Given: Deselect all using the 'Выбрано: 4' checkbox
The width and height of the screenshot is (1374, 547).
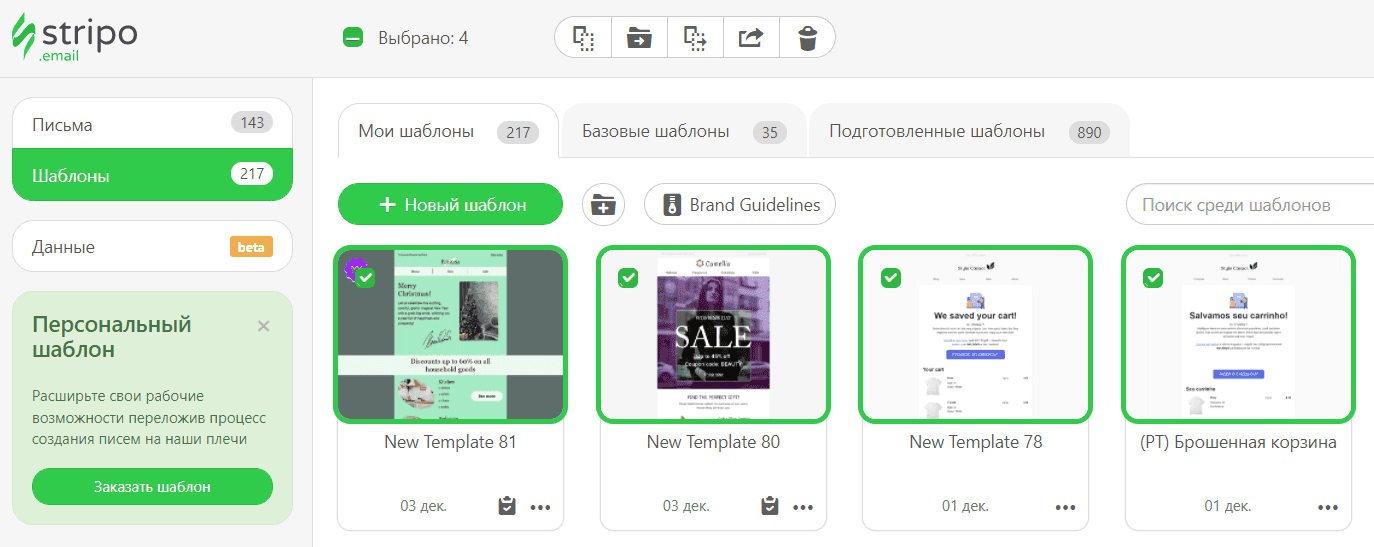Looking at the screenshot, I should 352,38.
